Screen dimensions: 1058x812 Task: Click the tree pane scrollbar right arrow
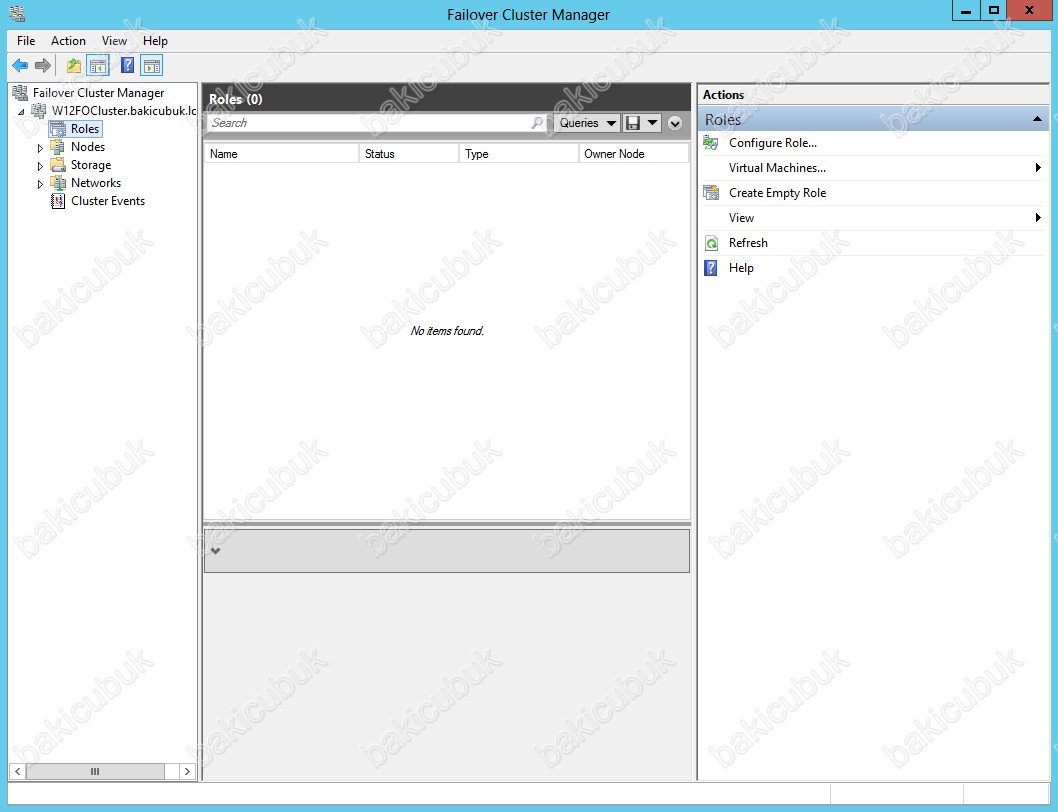click(187, 772)
